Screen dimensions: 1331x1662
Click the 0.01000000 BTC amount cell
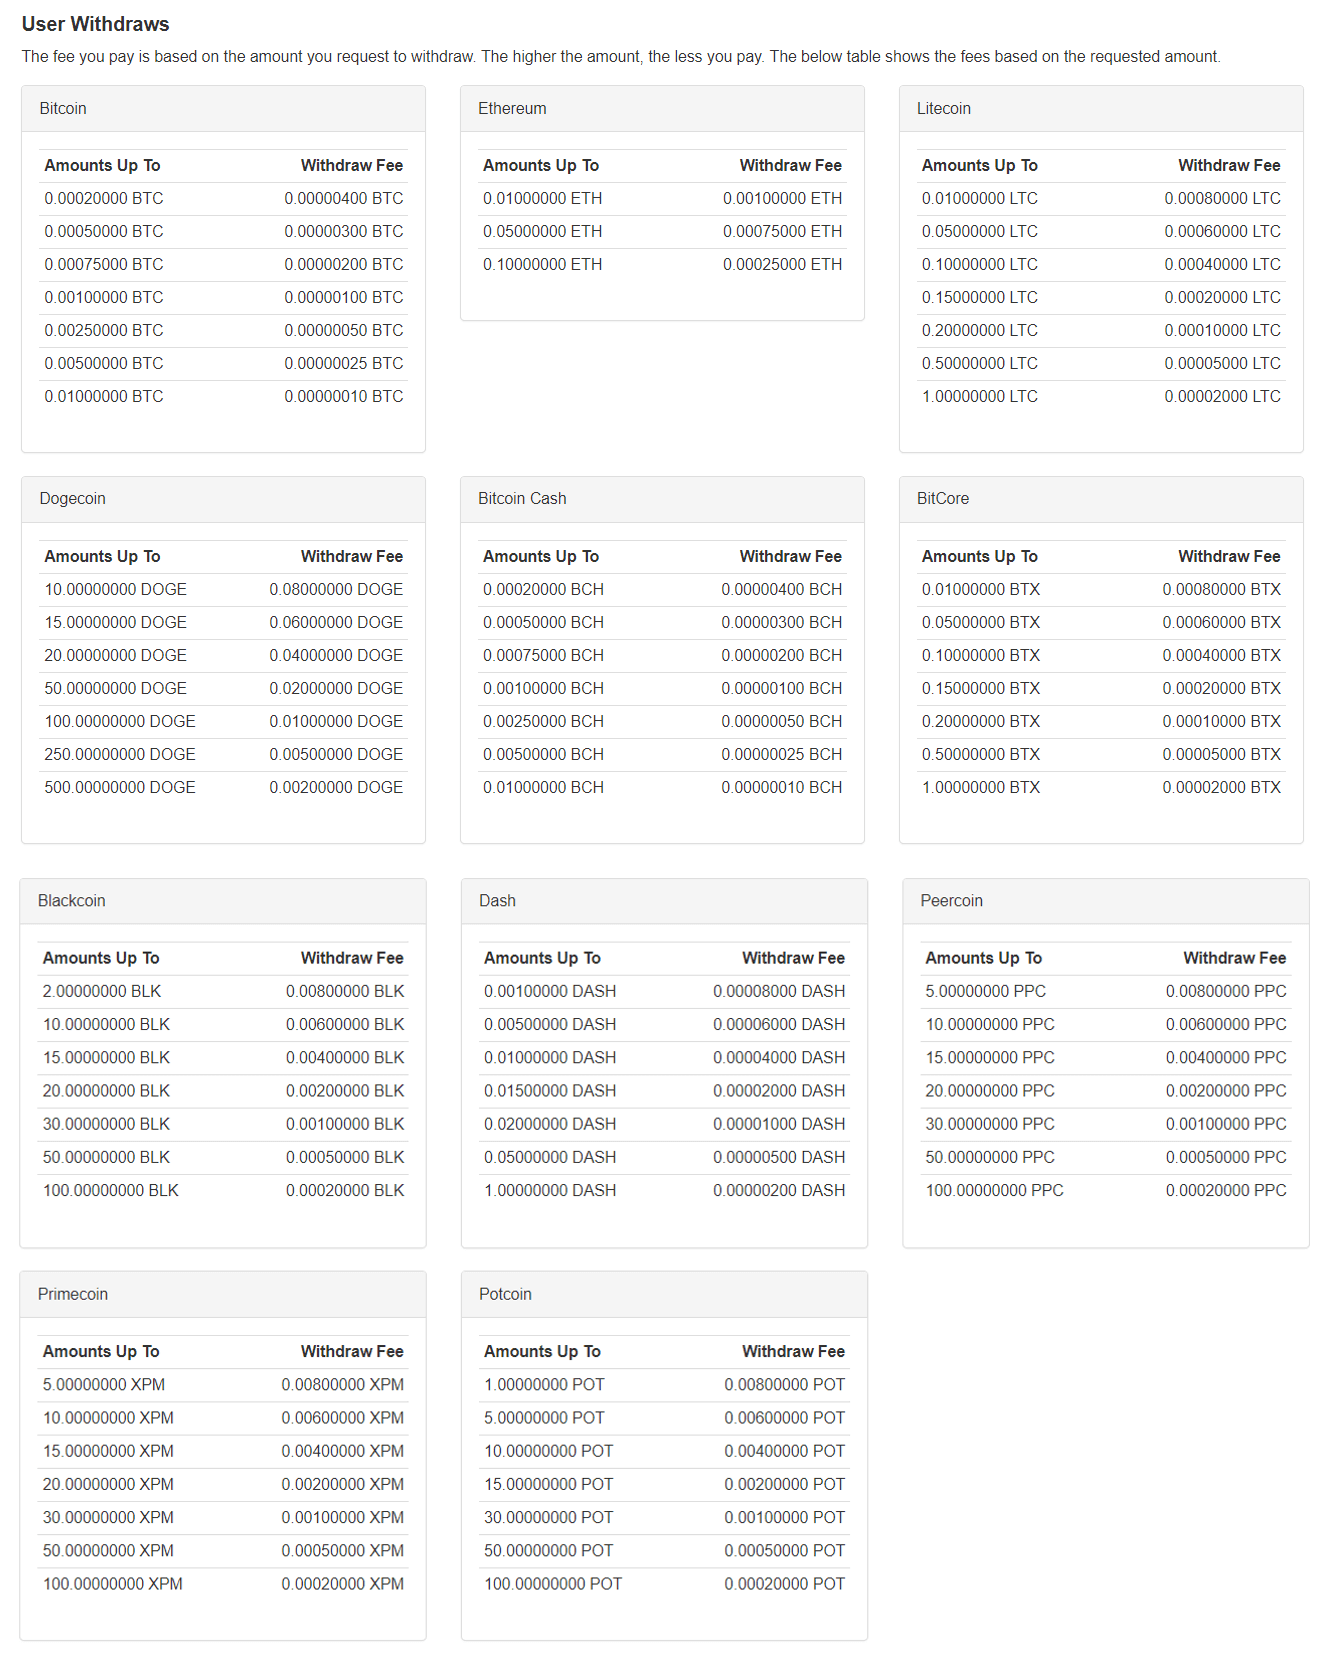tap(104, 397)
